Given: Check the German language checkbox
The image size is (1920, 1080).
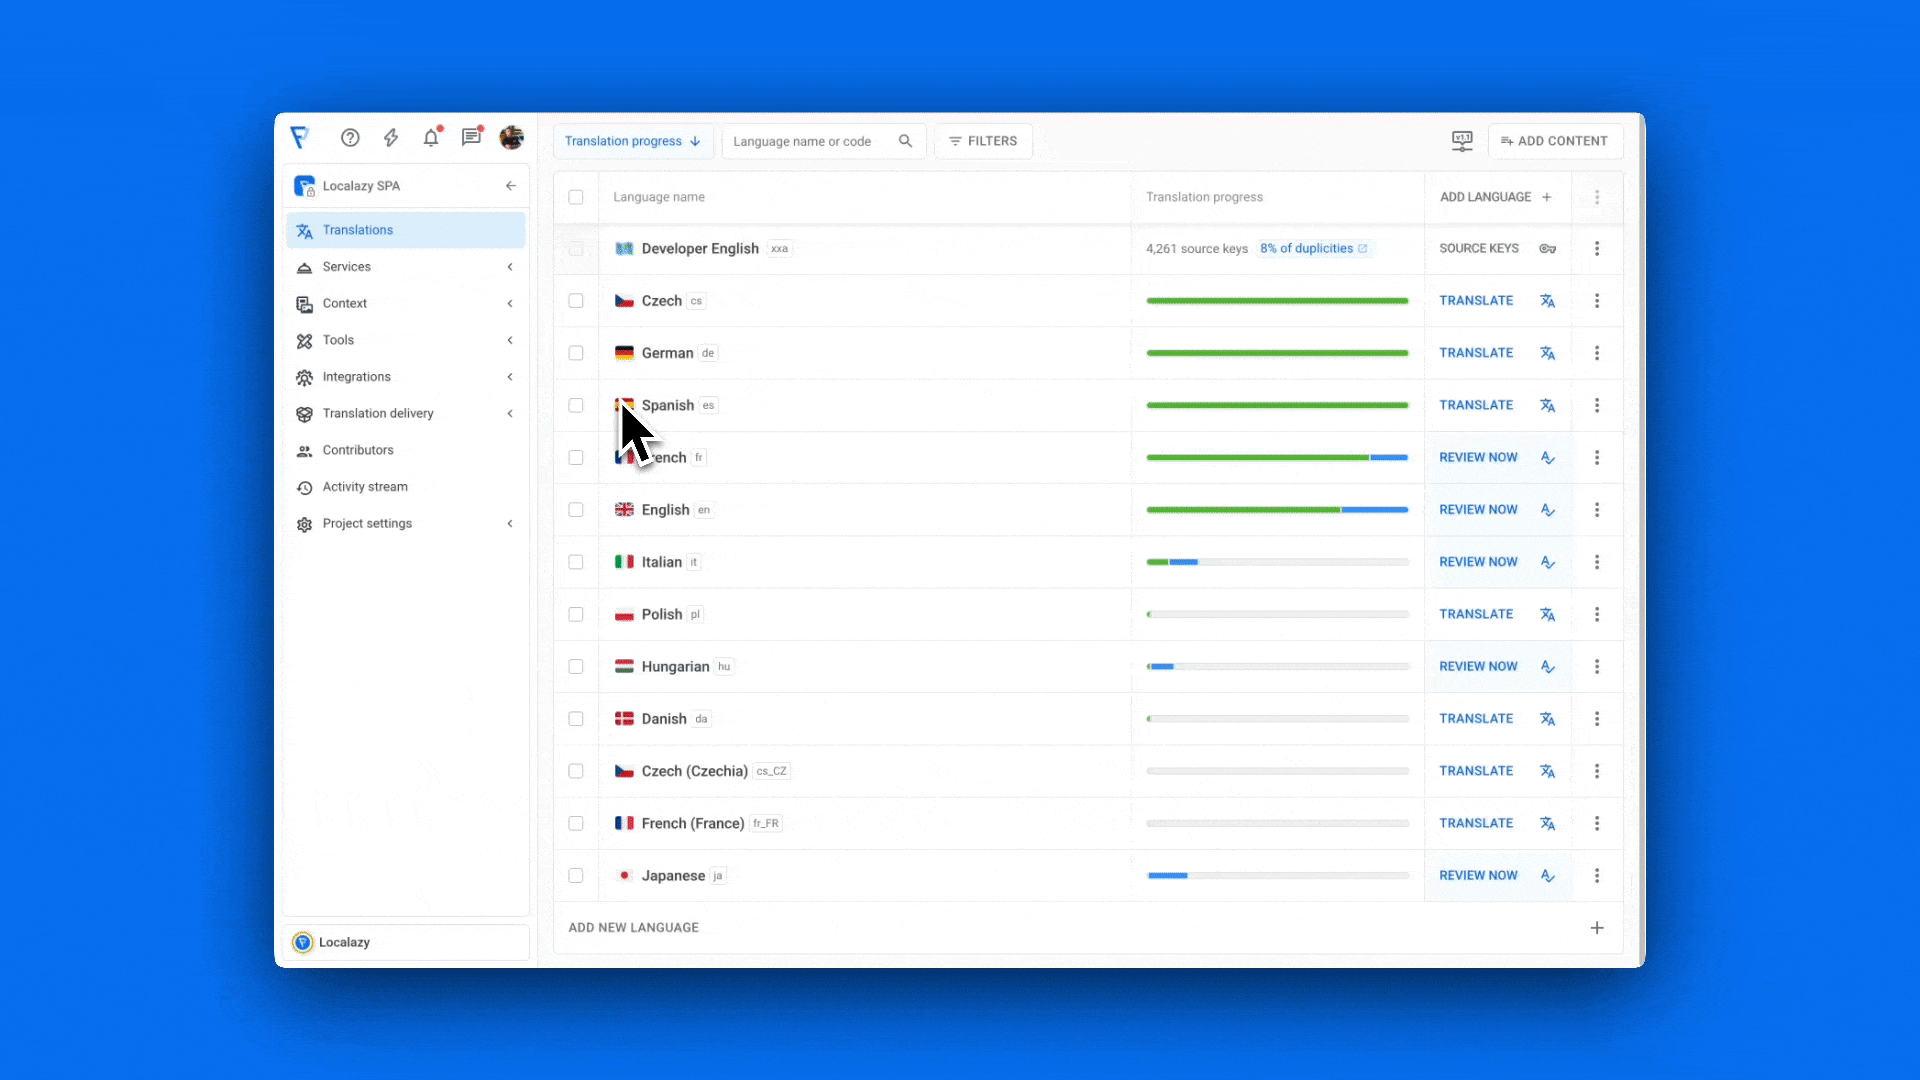Looking at the screenshot, I should click(x=576, y=353).
